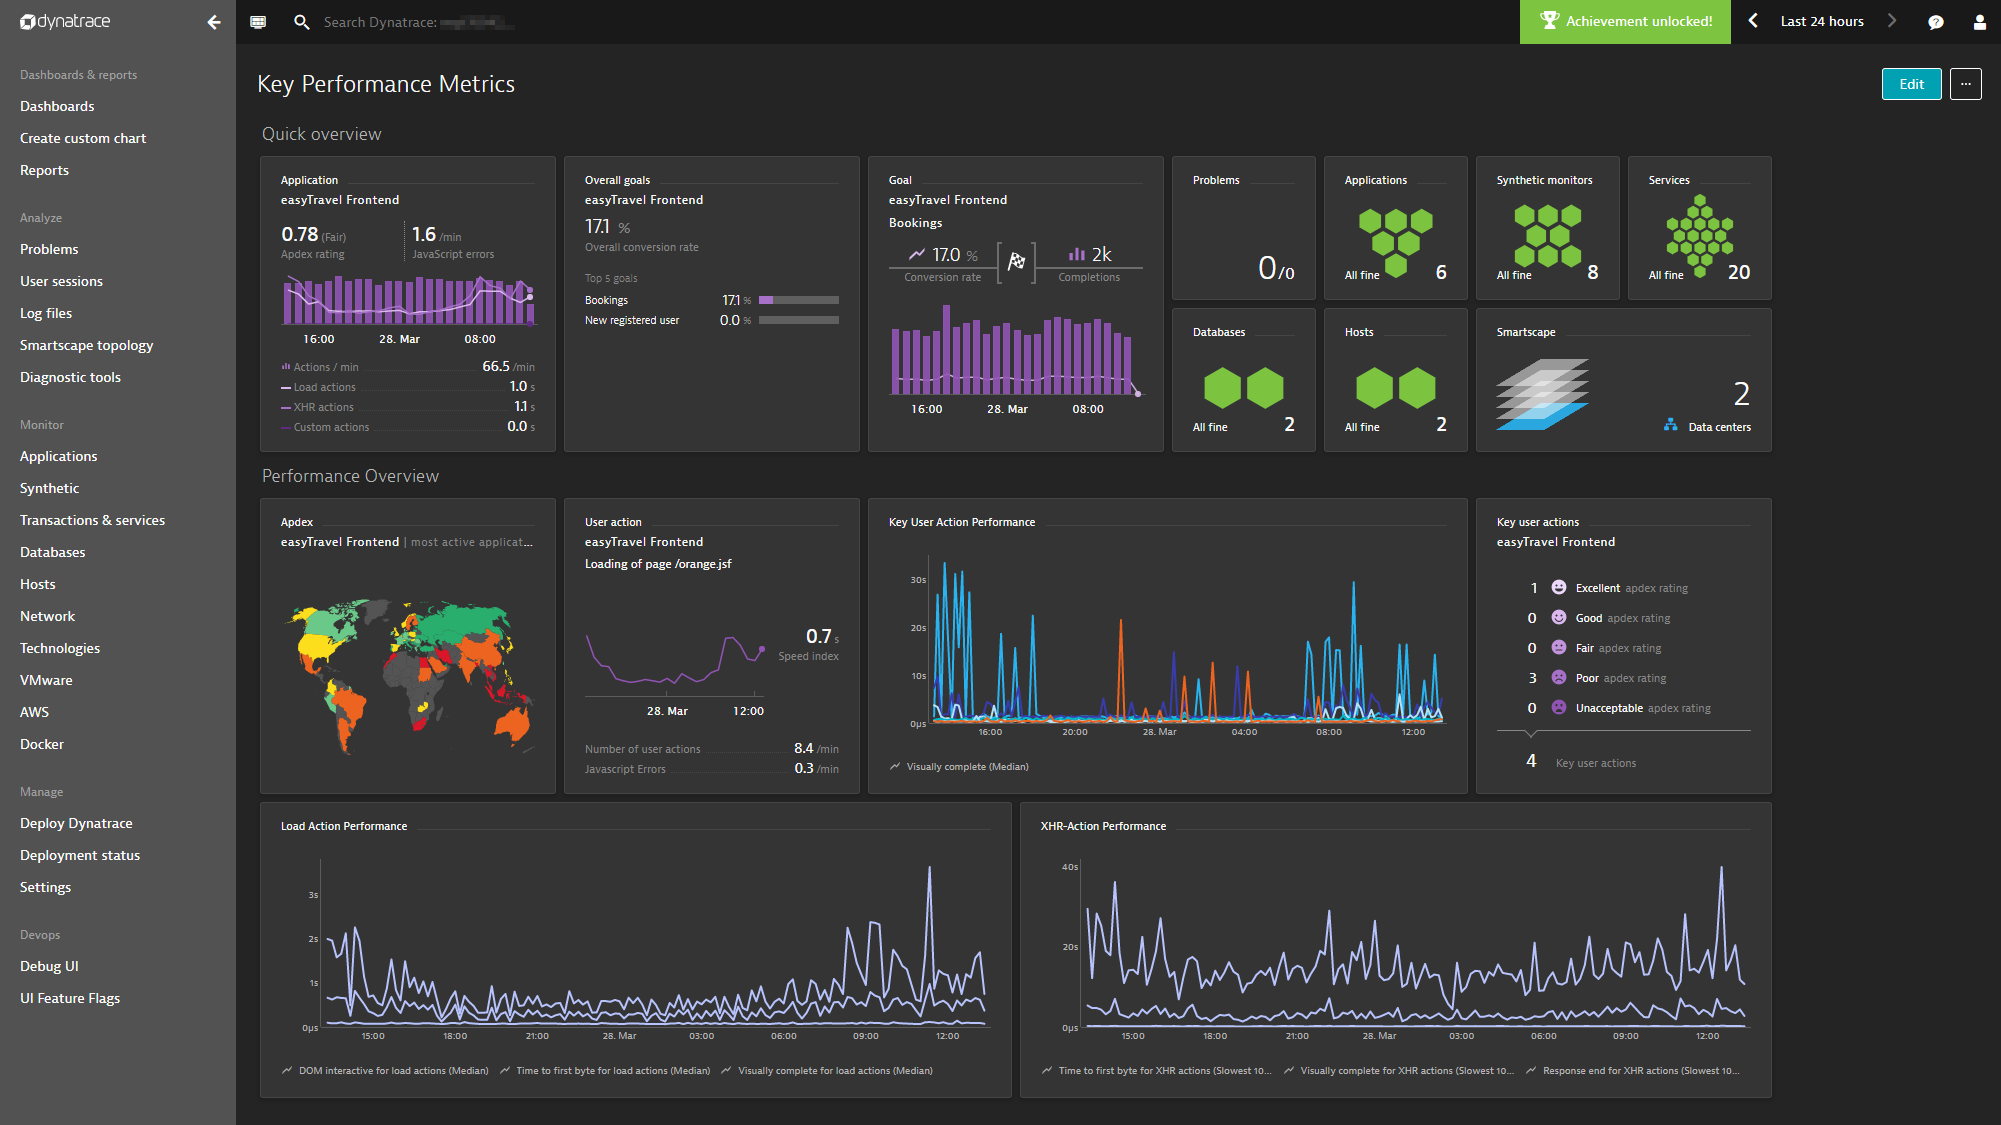Image resolution: width=2001 pixels, height=1125 pixels.
Task: Click the Data centers network icon
Action: [x=1670, y=425]
